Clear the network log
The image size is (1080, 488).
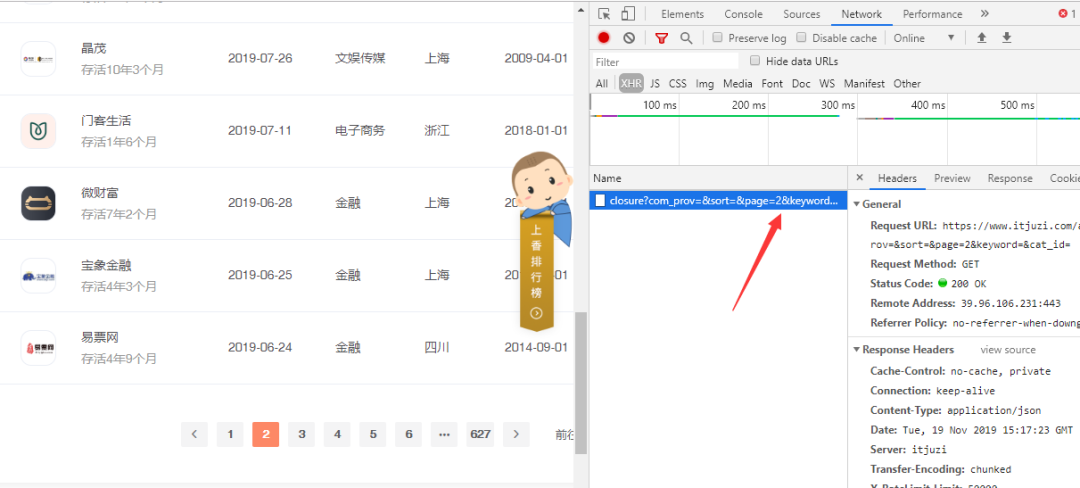[x=629, y=38]
